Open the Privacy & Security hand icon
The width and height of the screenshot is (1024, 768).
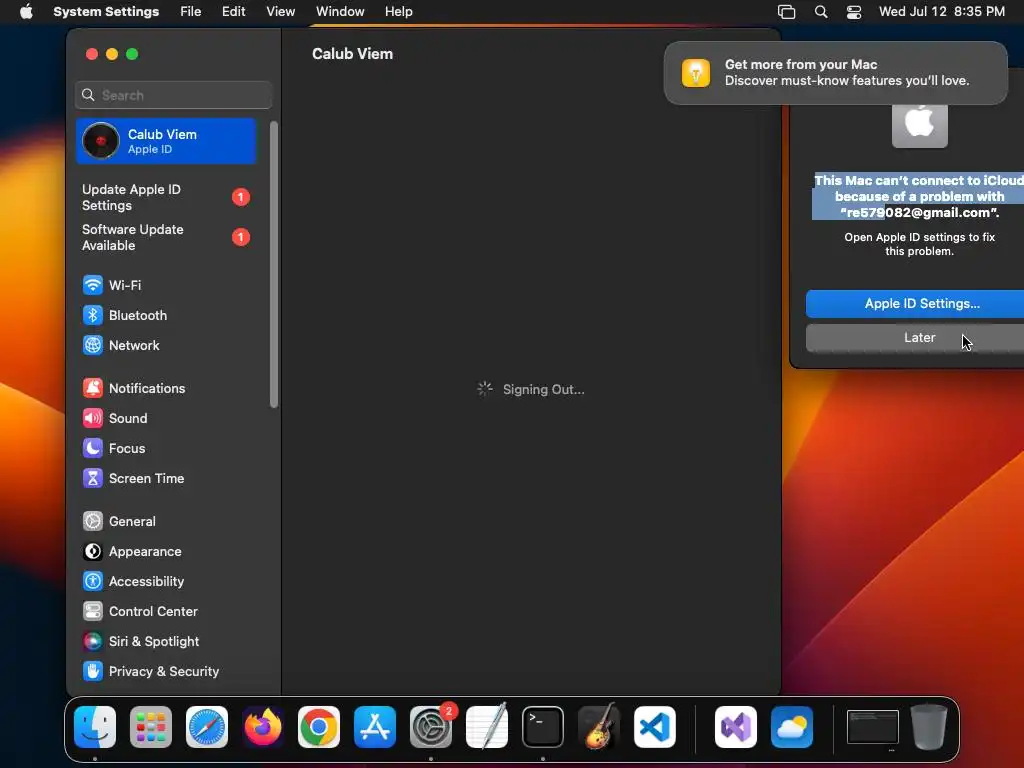(x=93, y=672)
